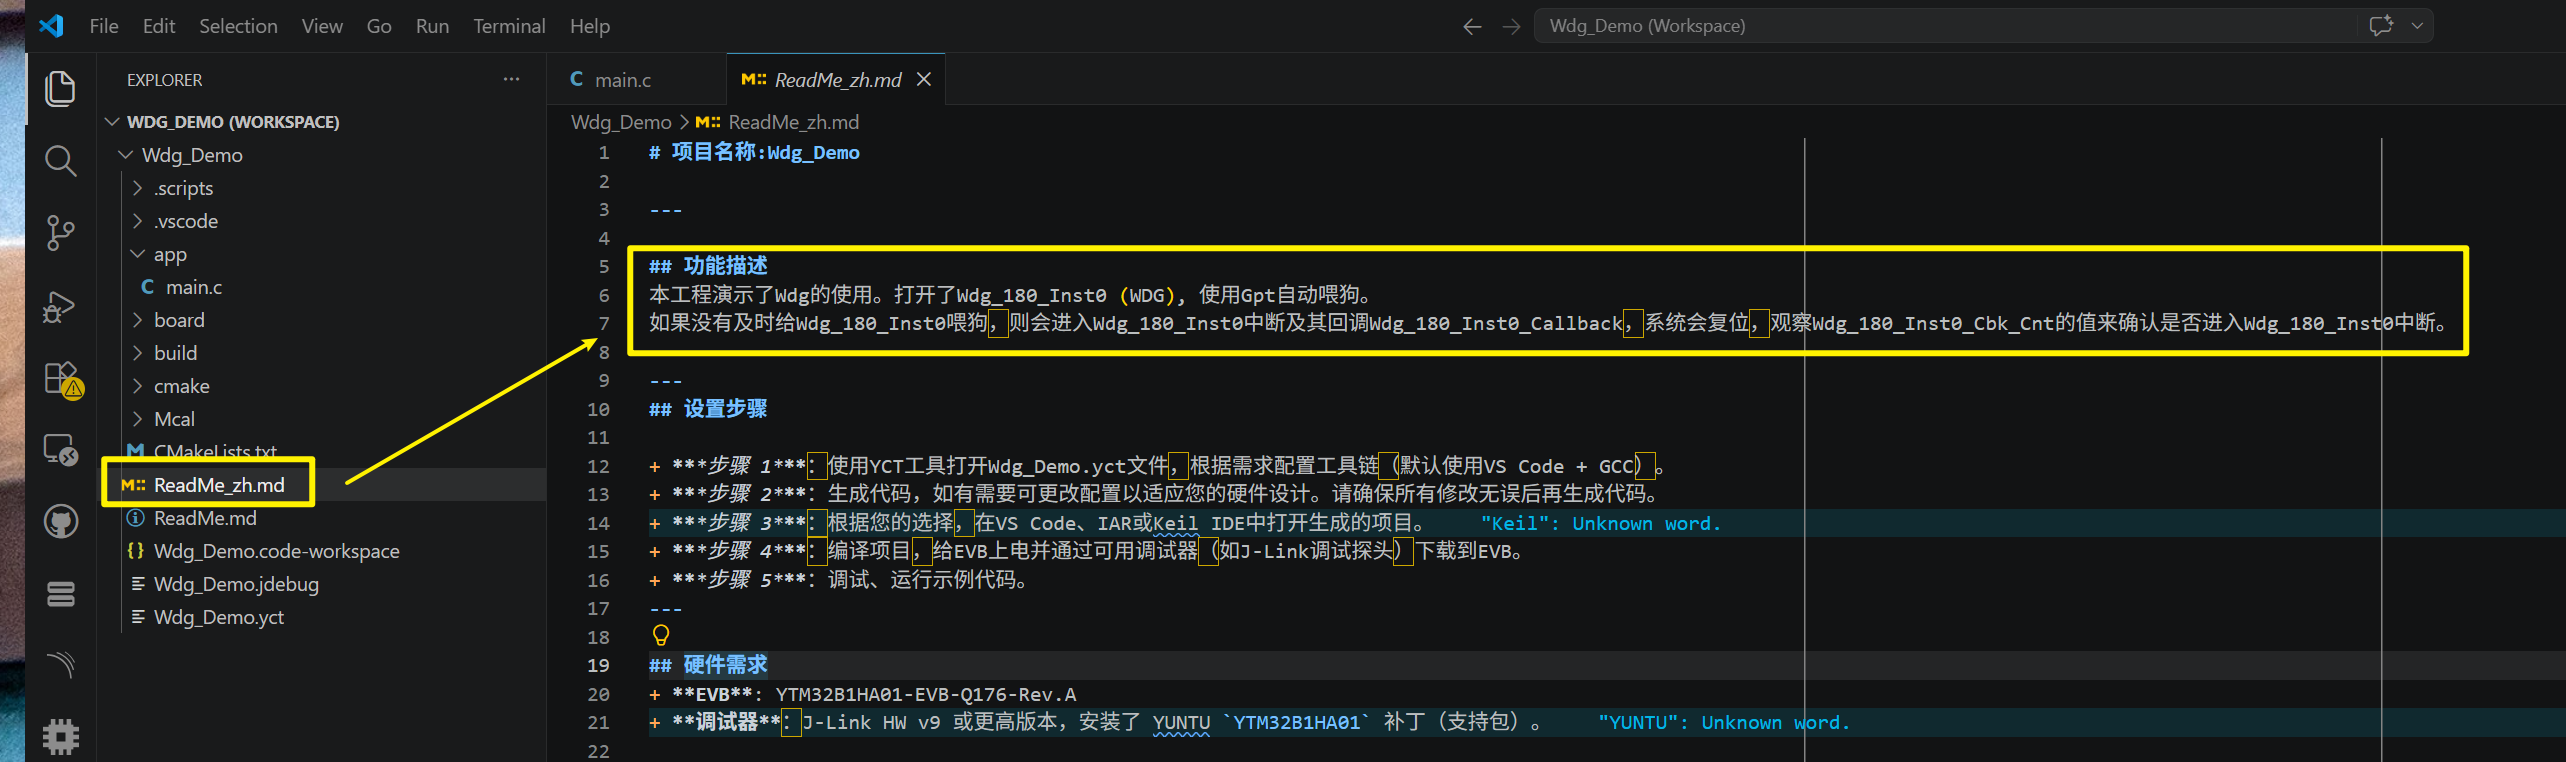
Task: Open Explorer more actions ellipsis
Action: click(511, 79)
